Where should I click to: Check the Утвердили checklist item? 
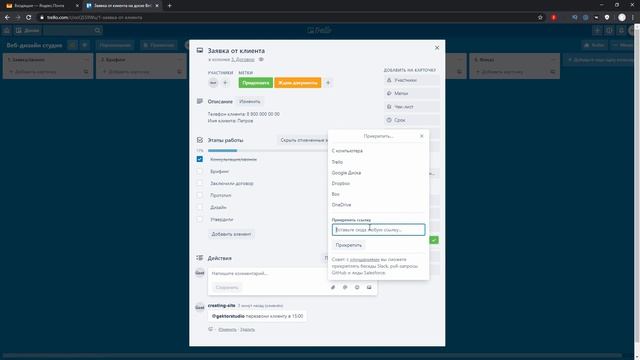(200, 219)
